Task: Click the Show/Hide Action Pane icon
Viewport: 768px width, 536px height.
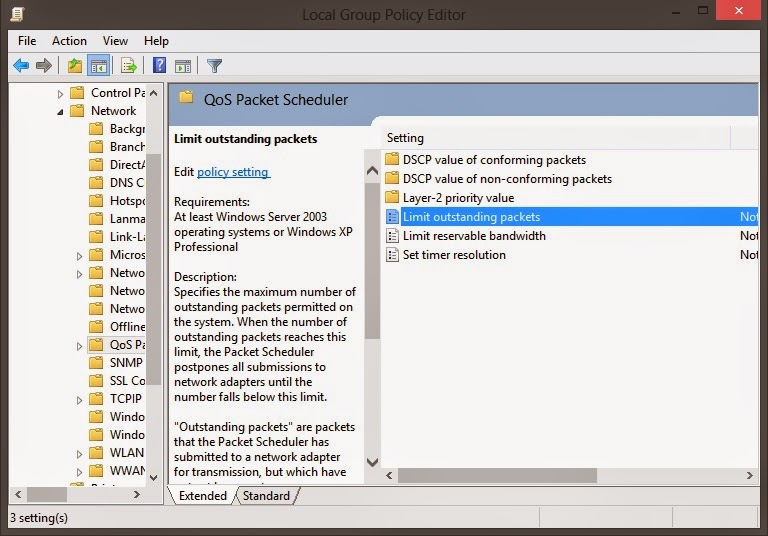Action: tap(183, 65)
